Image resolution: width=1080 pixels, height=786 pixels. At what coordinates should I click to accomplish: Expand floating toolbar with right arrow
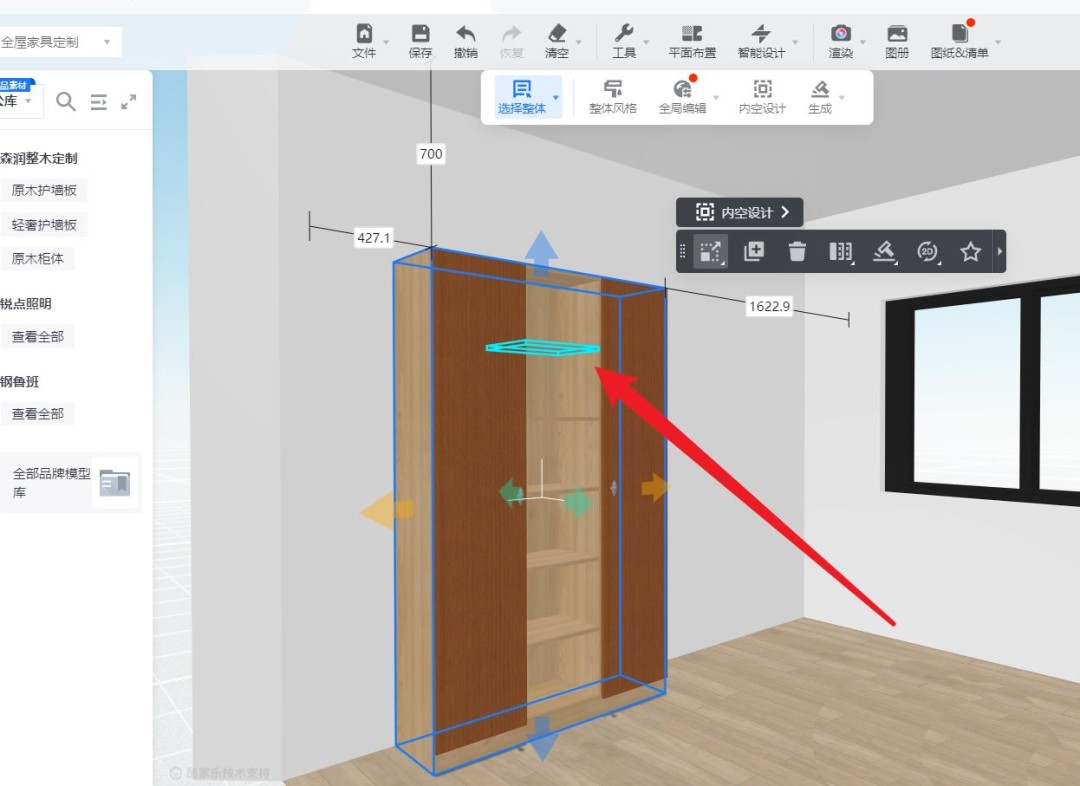tap(999, 252)
